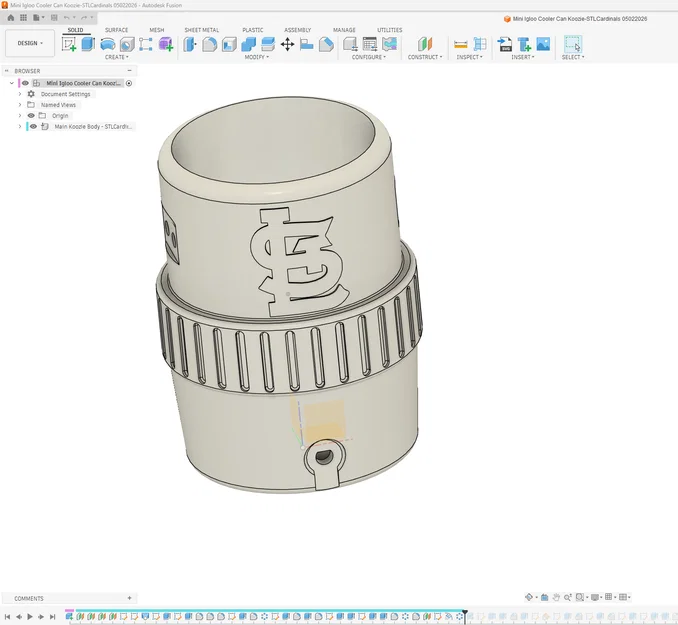This screenshot has height=625, width=678.
Task: Select the Create Form purple box tool
Action: tap(166, 44)
